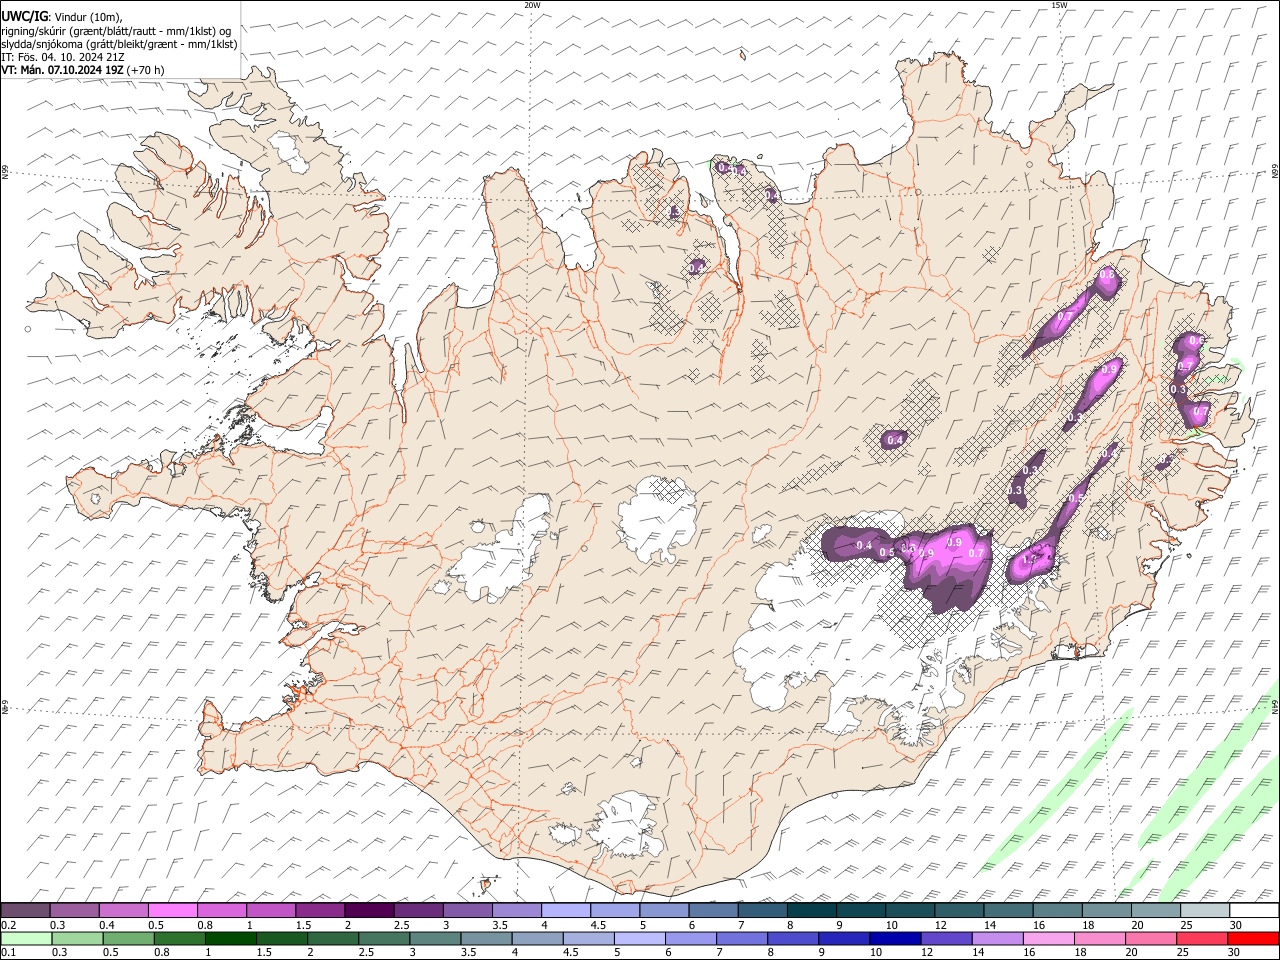Pick the lower legend swatch labelled 4.5

[588, 938]
